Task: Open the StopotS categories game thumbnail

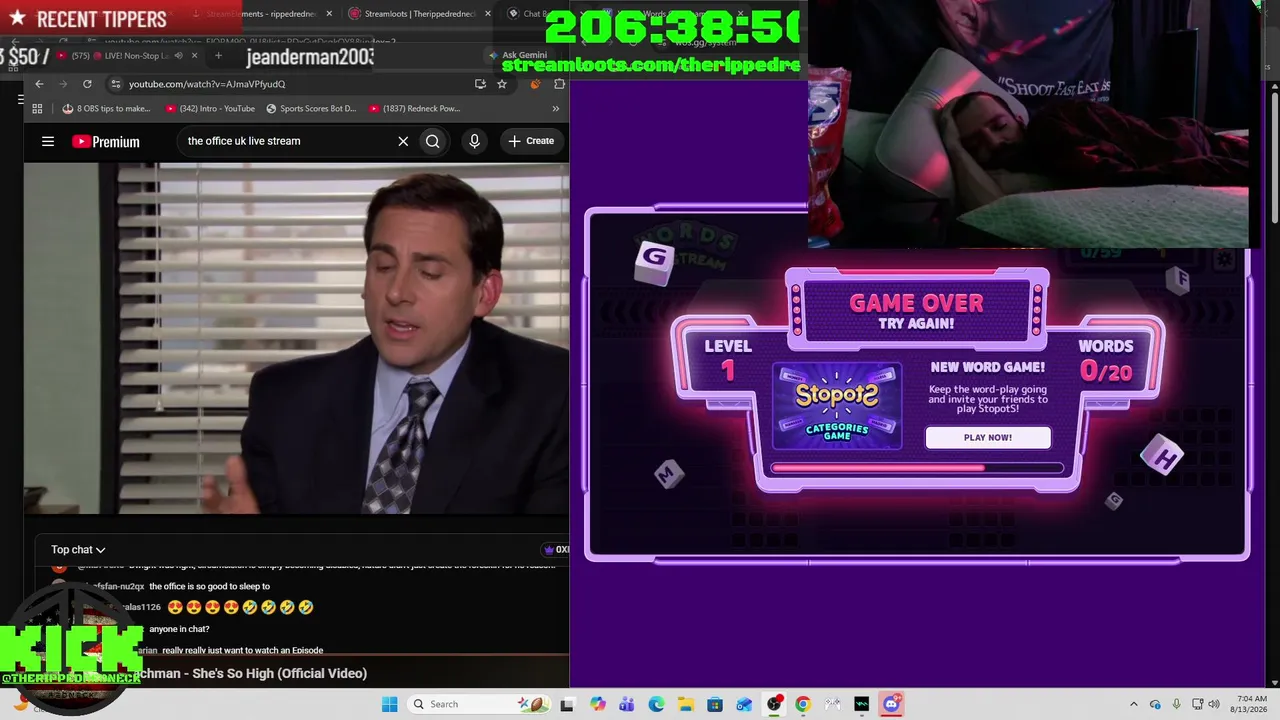Action: (837, 406)
